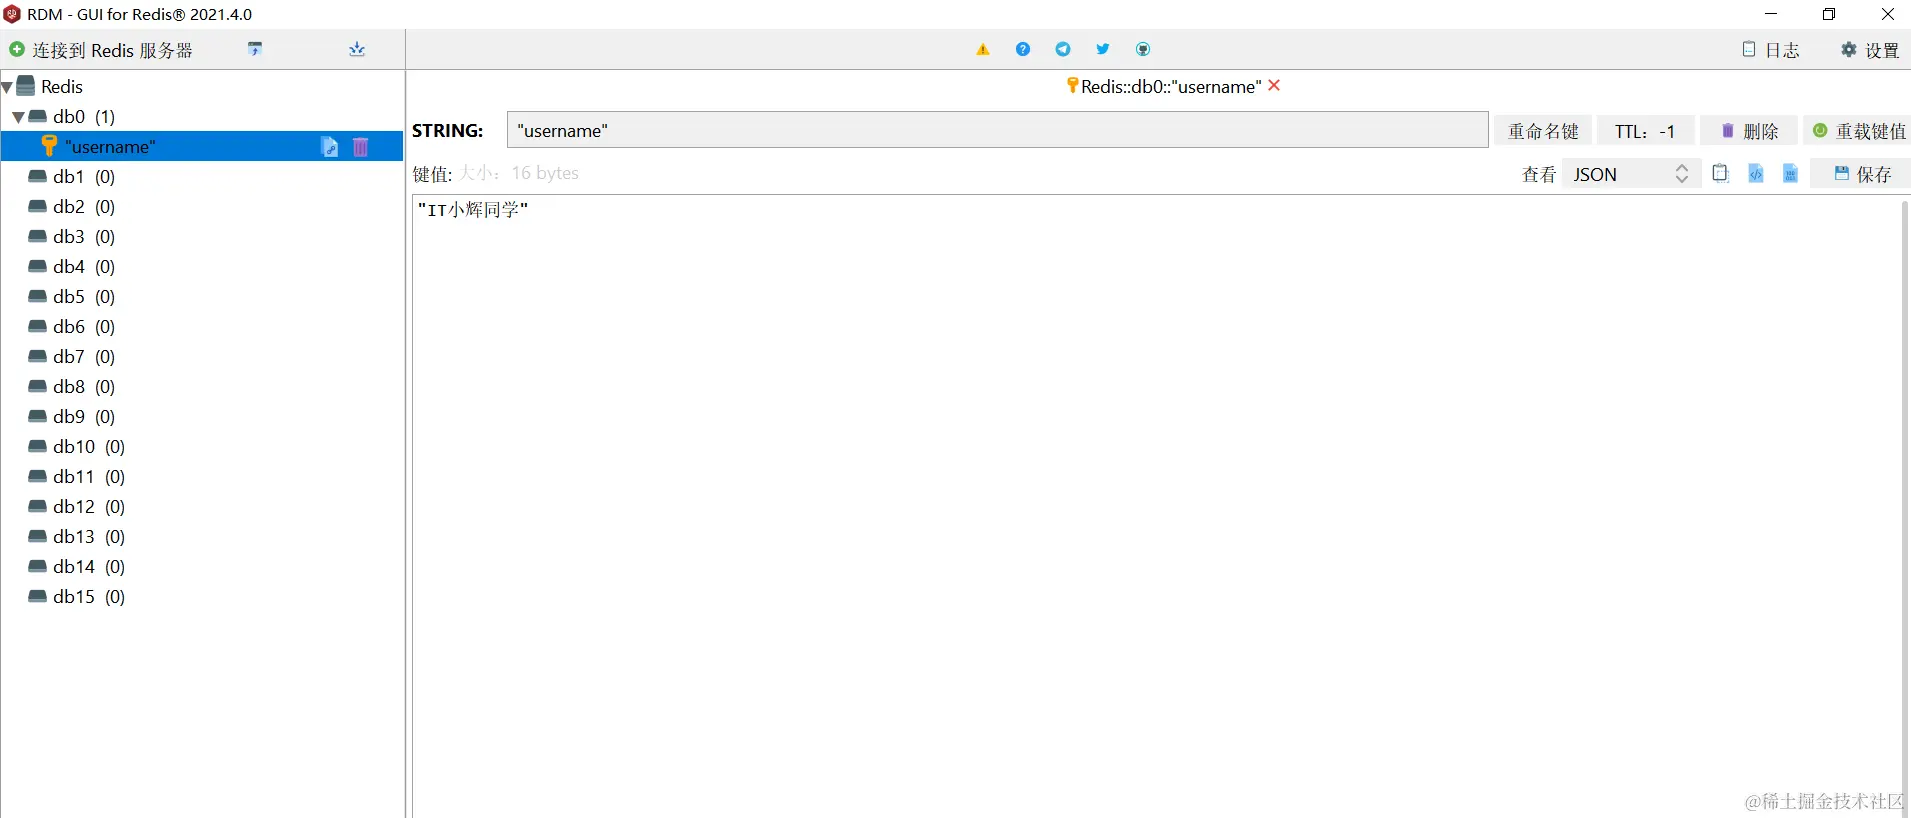Click the RDM app icon in title bar
The image size is (1911, 818).
point(12,14)
